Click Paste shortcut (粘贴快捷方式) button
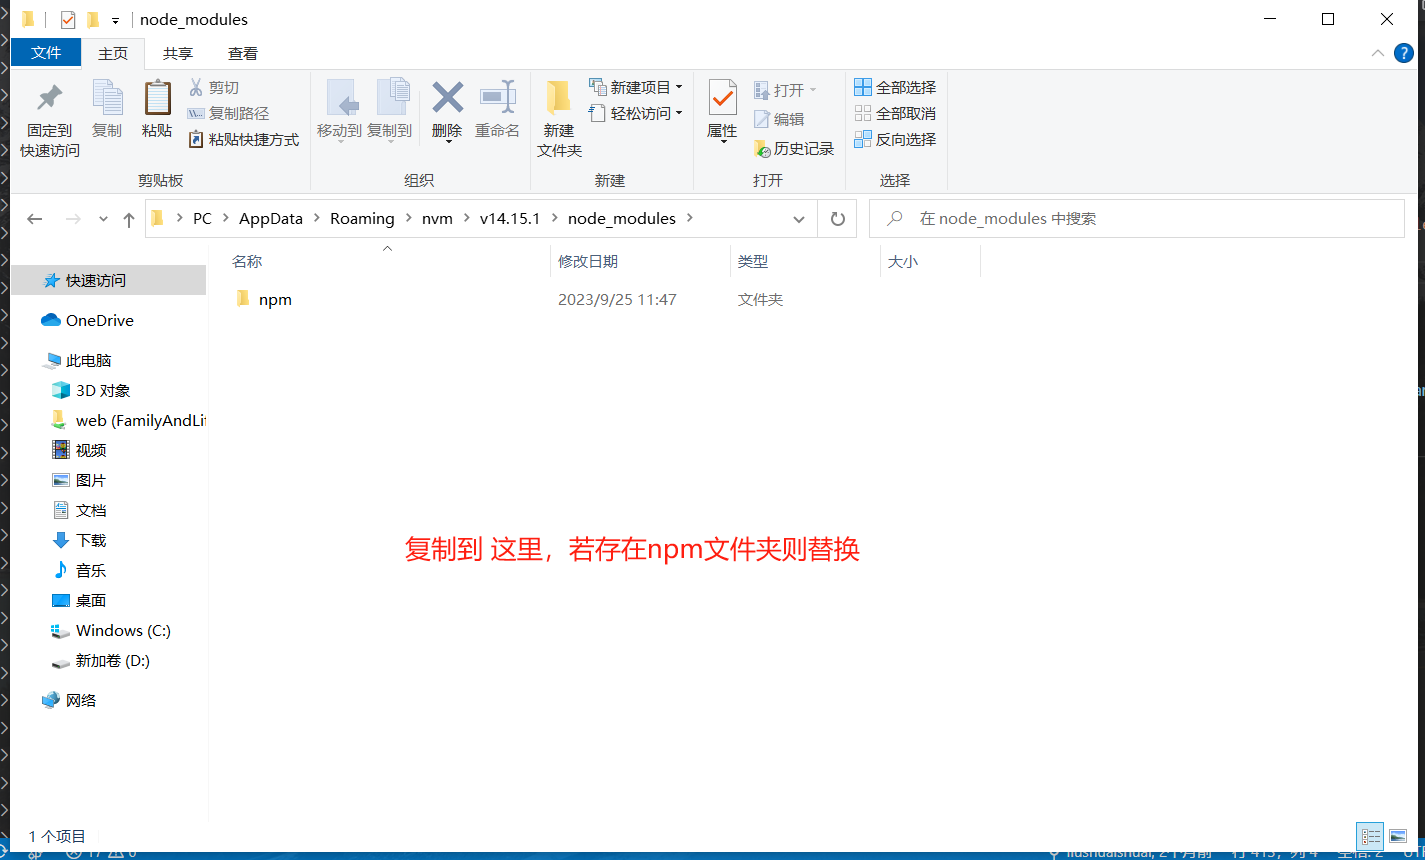The image size is (1425, 860). [244, 139]
